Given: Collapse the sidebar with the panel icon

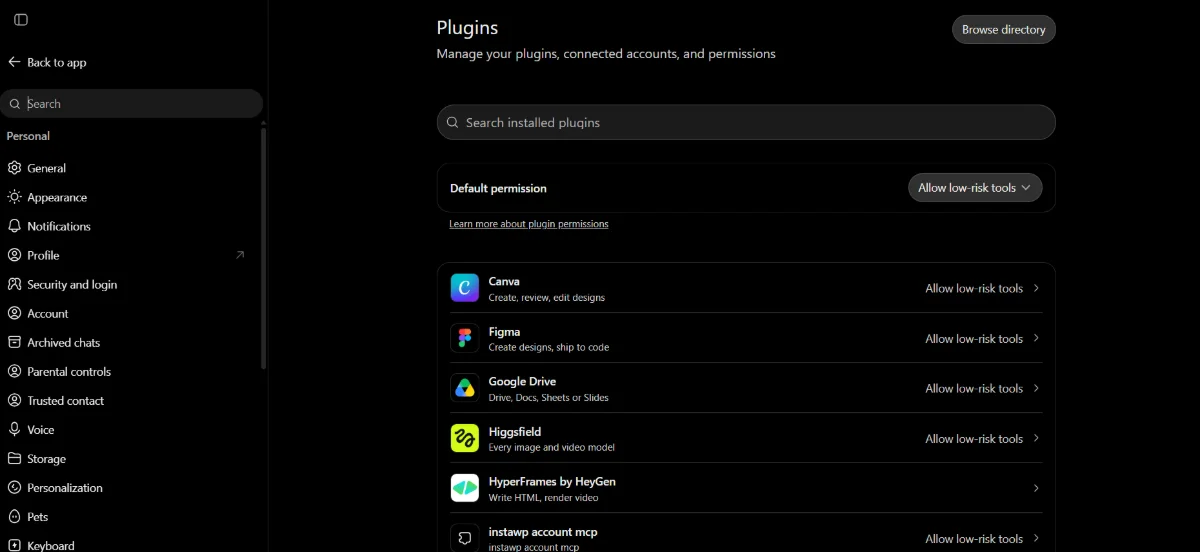Looking at the screenshot, I should point(21,20).
